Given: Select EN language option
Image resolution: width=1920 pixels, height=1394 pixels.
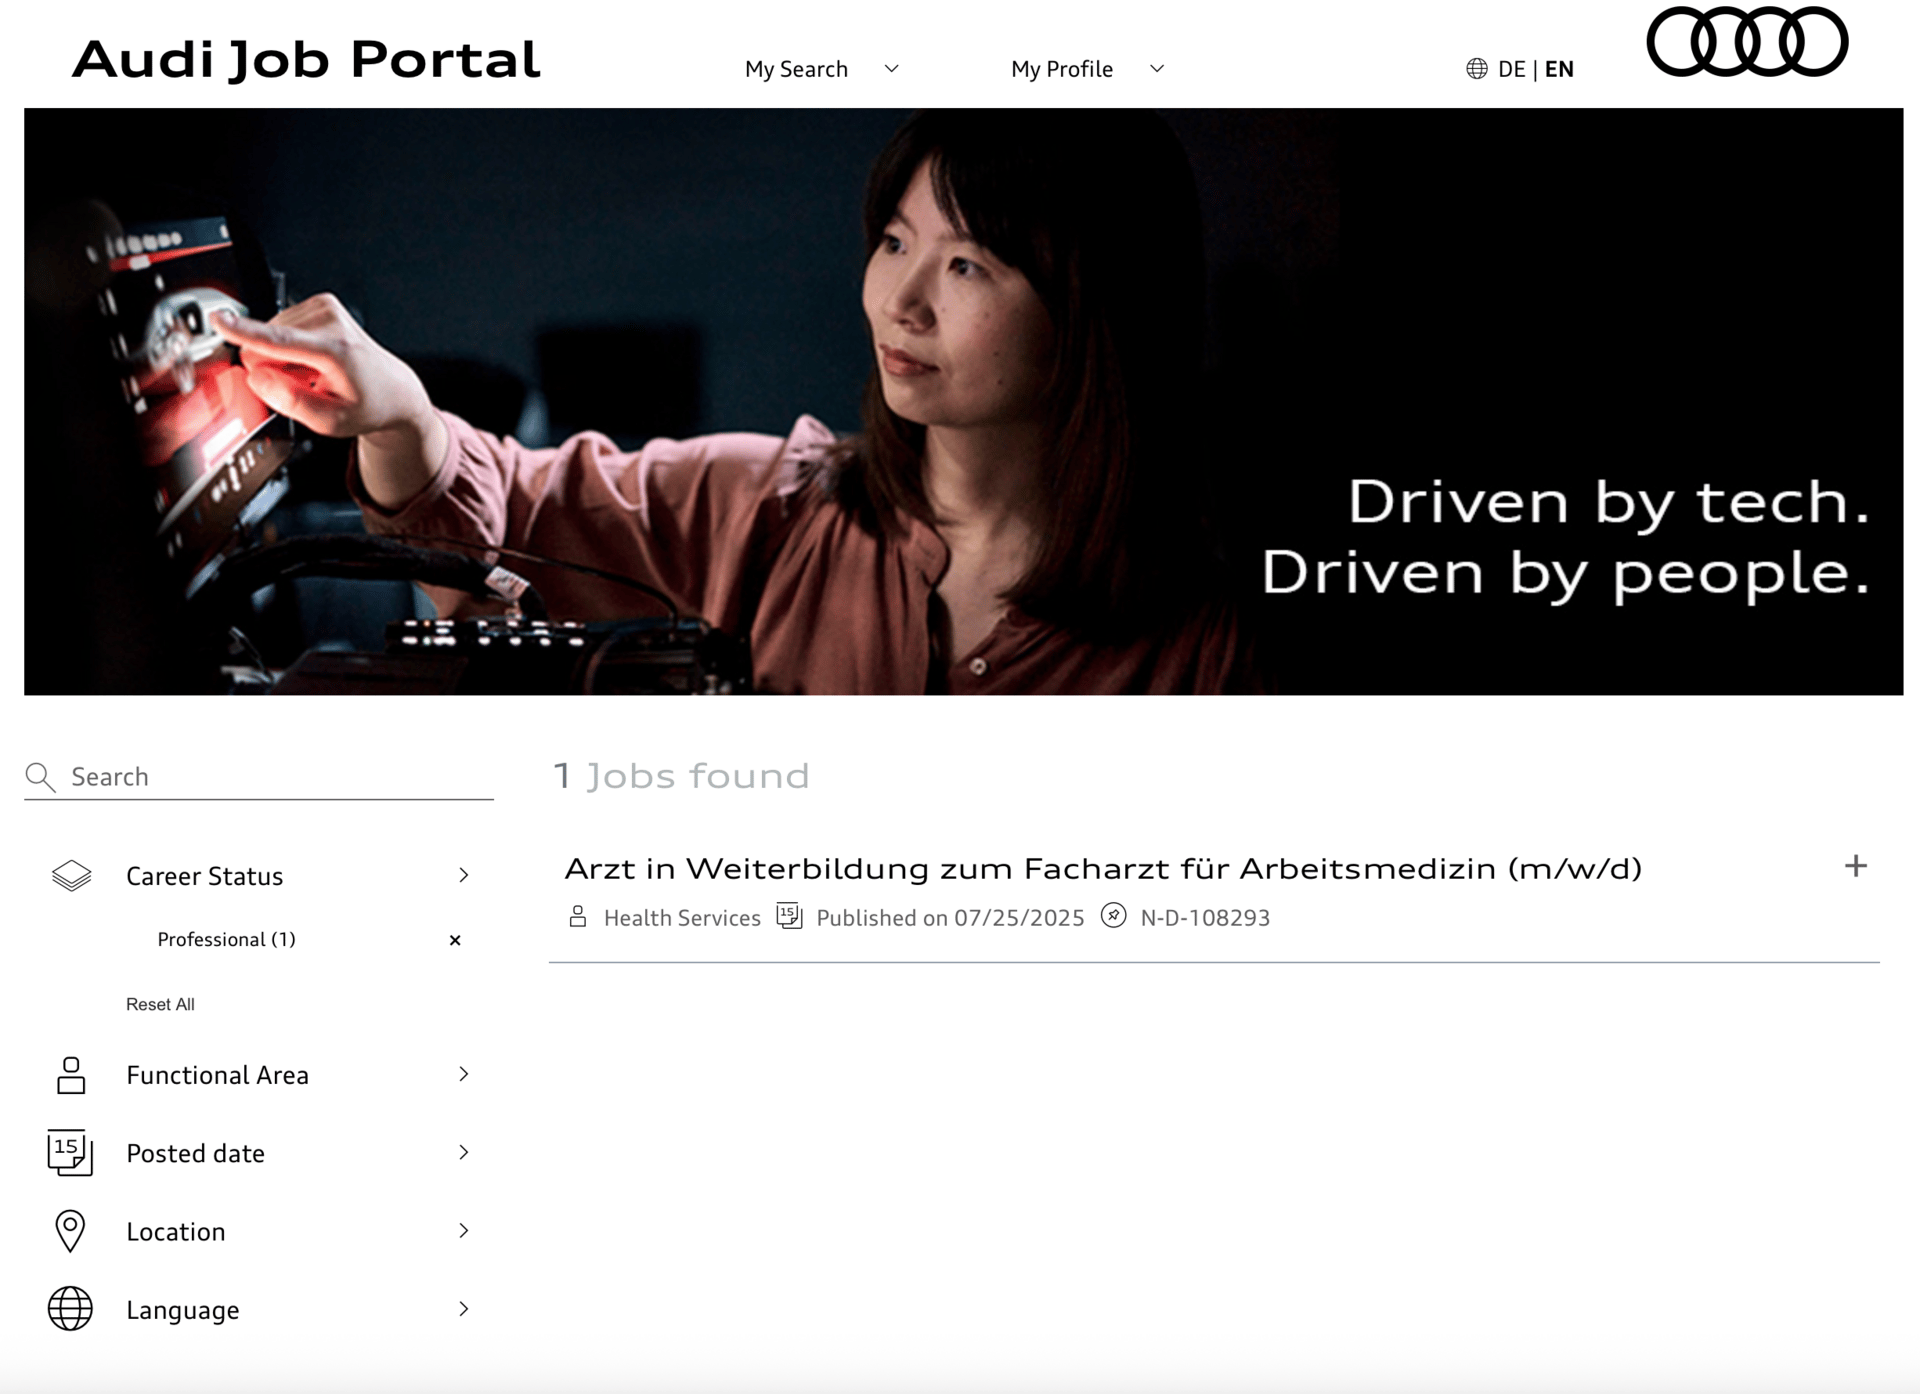Looking at the screenshot, I should (1559, 69).
